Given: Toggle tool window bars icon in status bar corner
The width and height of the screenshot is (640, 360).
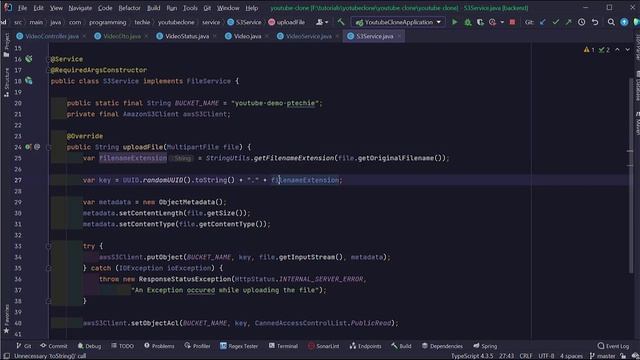Looking at the screenshot, I should coord(7,356).
